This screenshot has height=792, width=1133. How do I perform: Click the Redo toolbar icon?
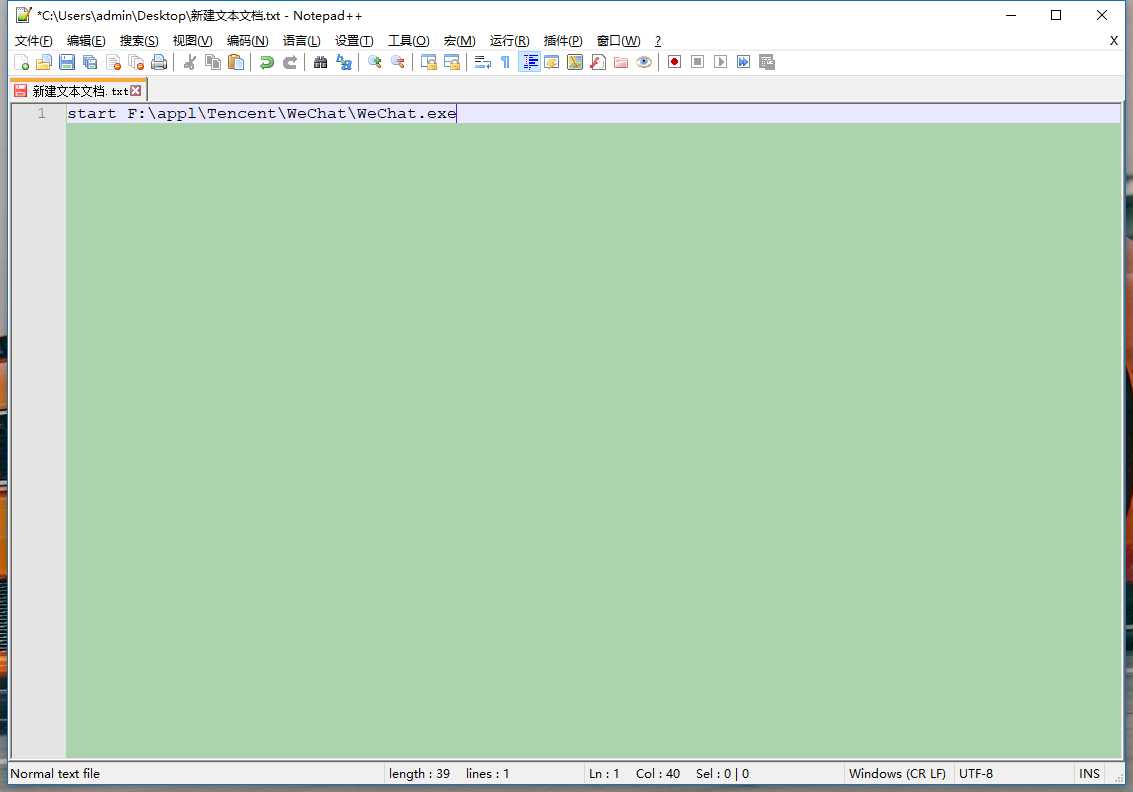pos(290,62)
